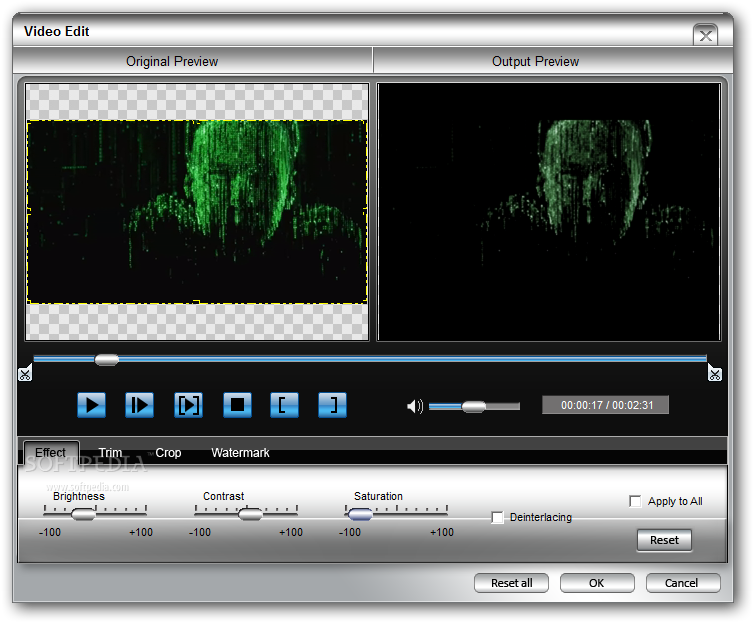Open the Crop tab
This screenshot has width=754, height=623.
tap(168, 452)
